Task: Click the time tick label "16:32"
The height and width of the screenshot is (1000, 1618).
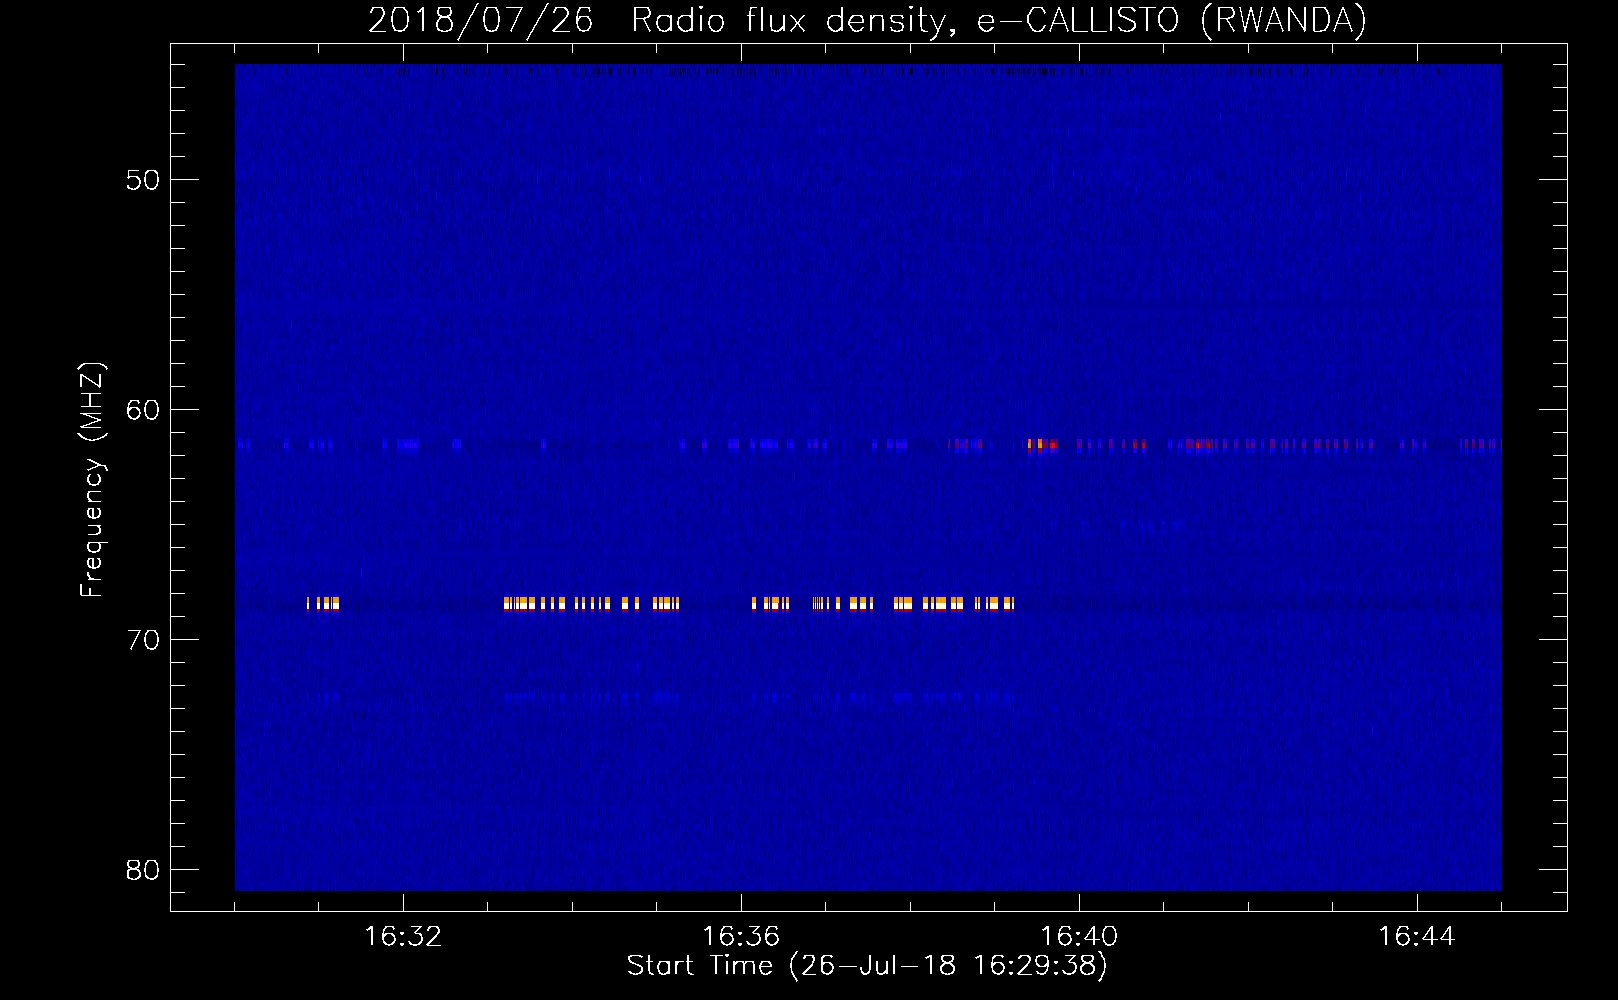Action: 403,937
